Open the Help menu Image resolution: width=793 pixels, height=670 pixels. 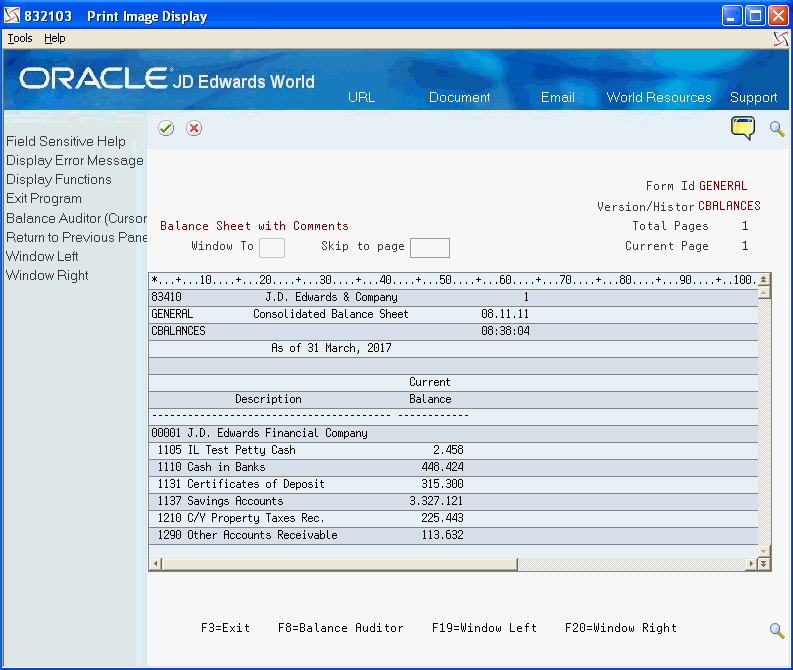pos(55,38)
